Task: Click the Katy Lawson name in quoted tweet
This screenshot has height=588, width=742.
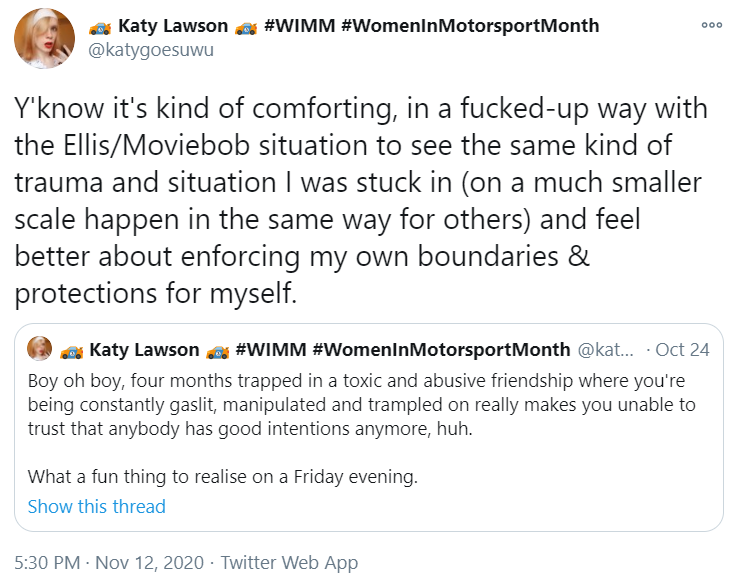Action: pos(144,349)
